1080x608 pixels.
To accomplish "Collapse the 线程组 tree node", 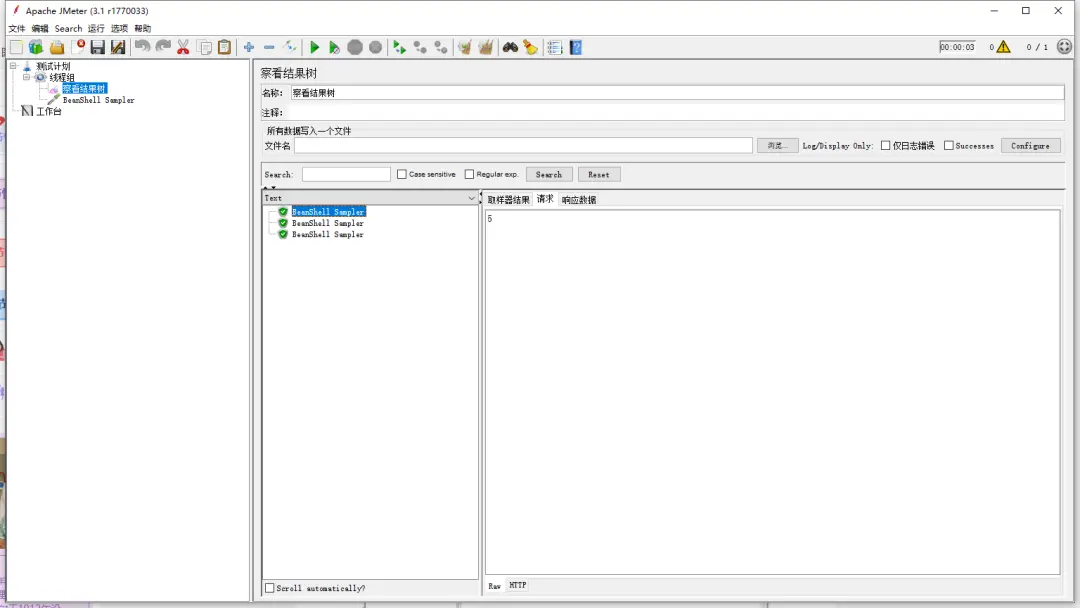I will 26,77.
